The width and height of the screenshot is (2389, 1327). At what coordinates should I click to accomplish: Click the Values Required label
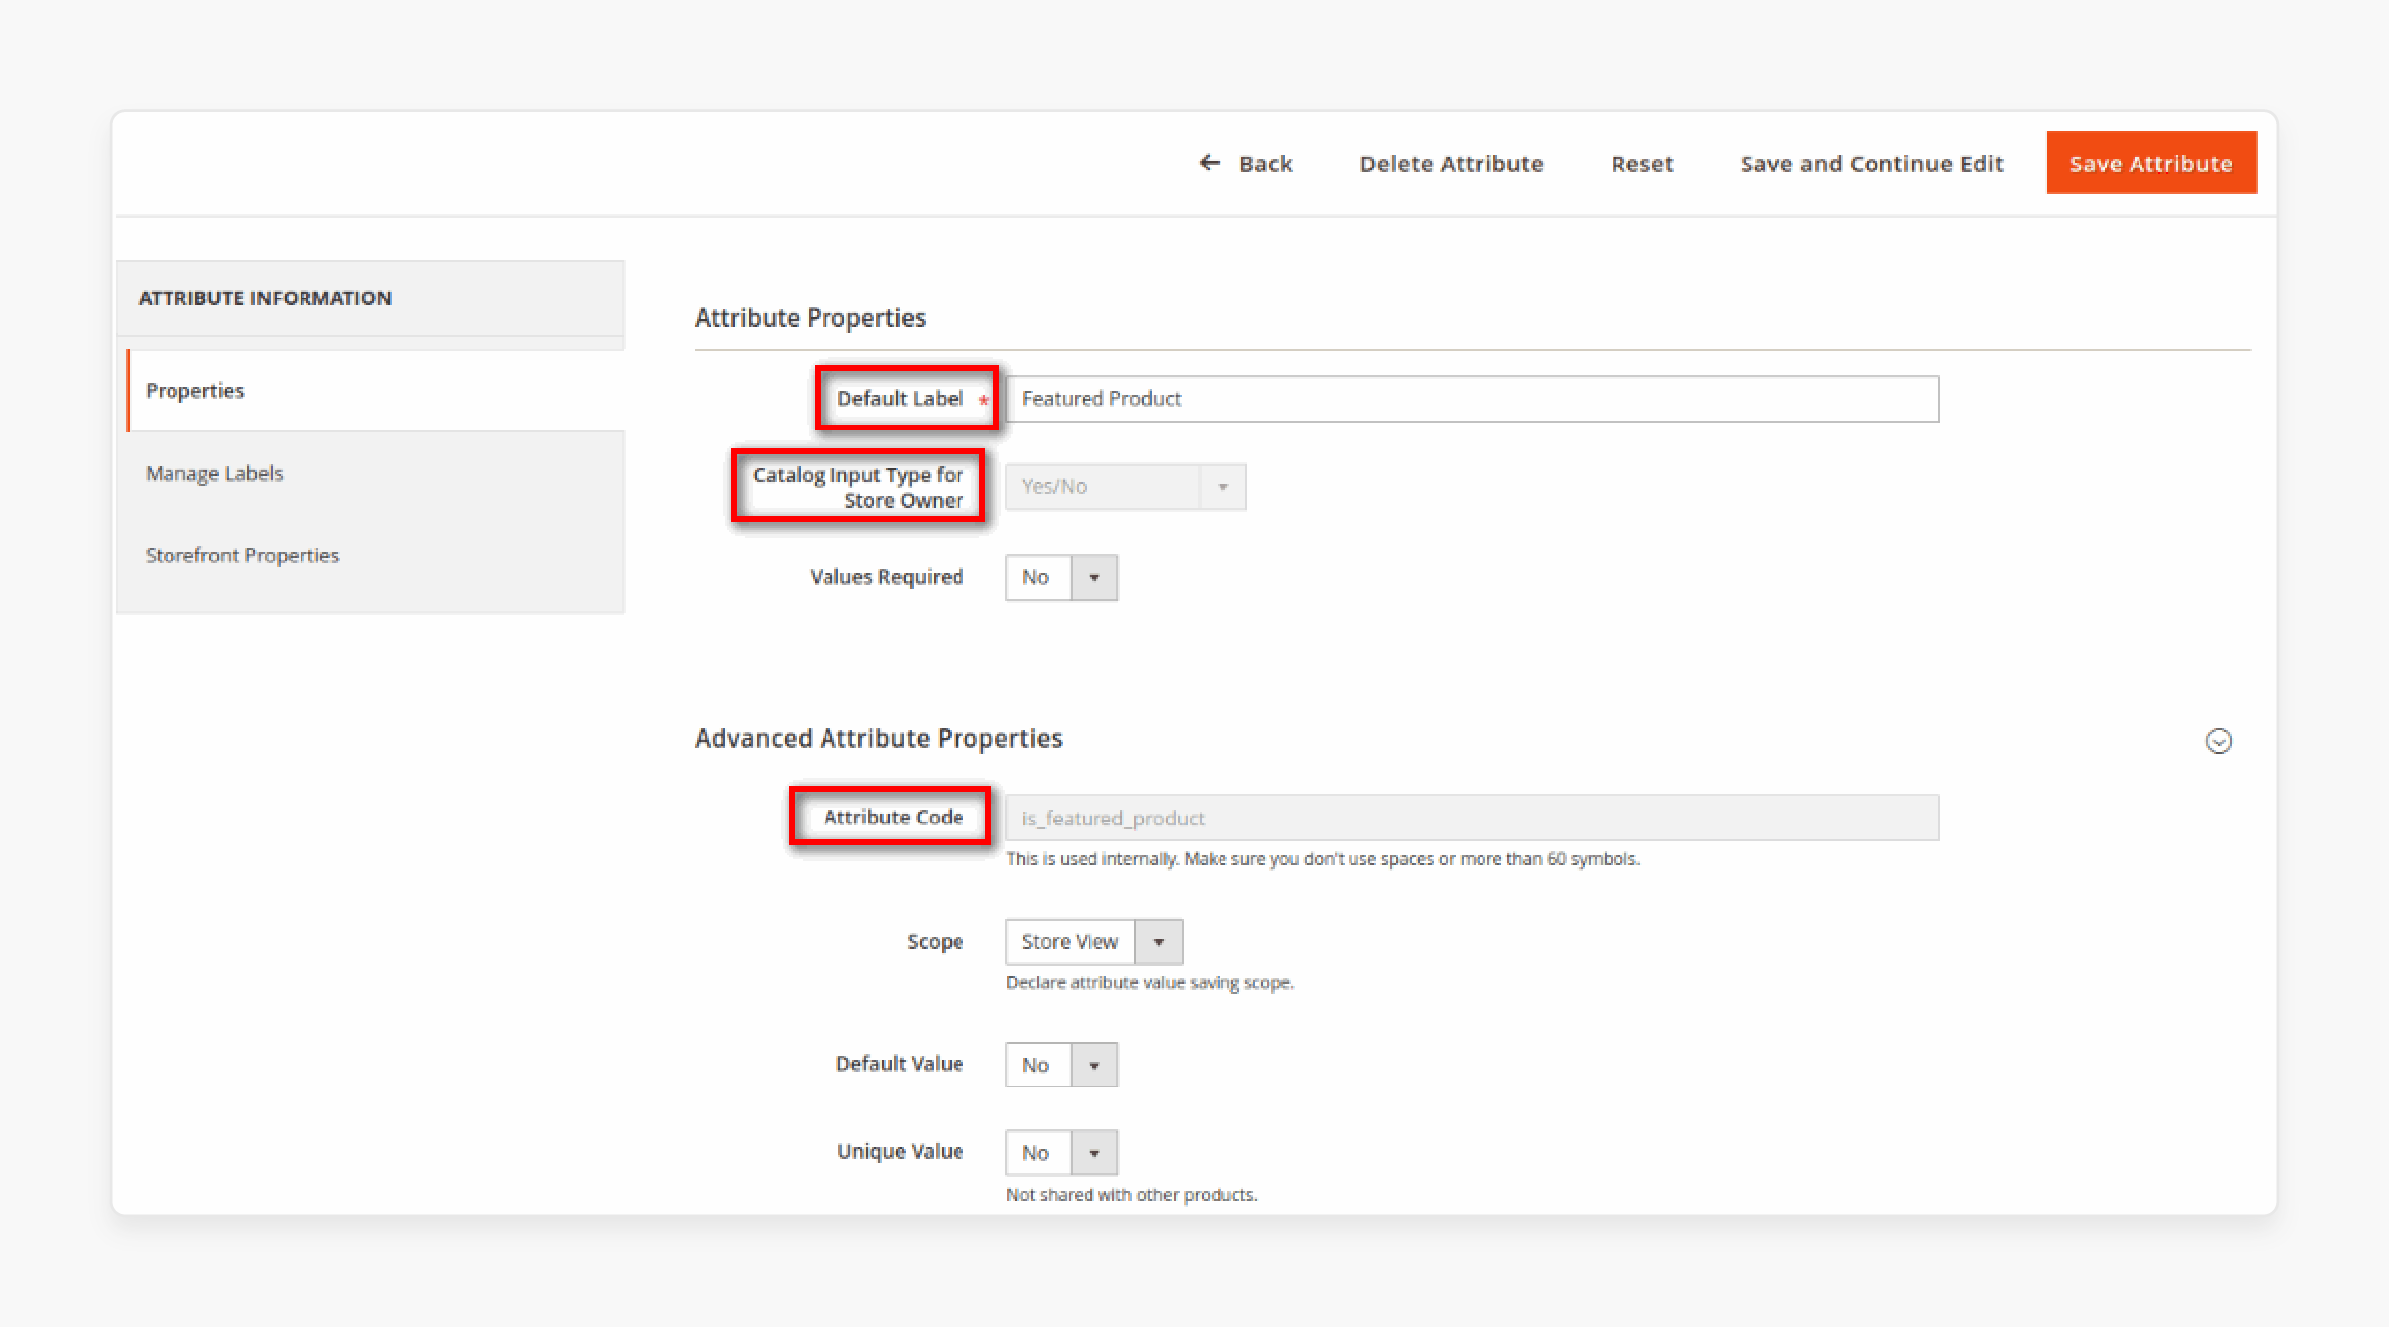click(886, 577)
